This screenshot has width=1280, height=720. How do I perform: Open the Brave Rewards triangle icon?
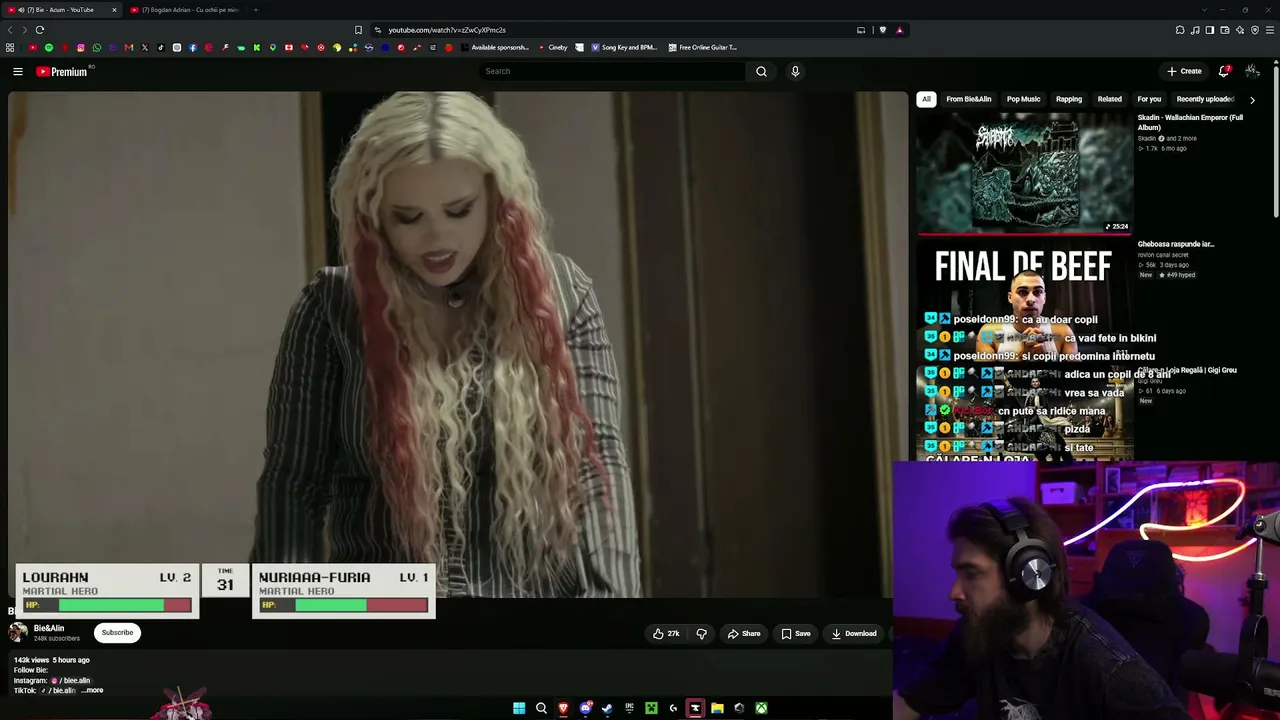click(x=899, y=30)
